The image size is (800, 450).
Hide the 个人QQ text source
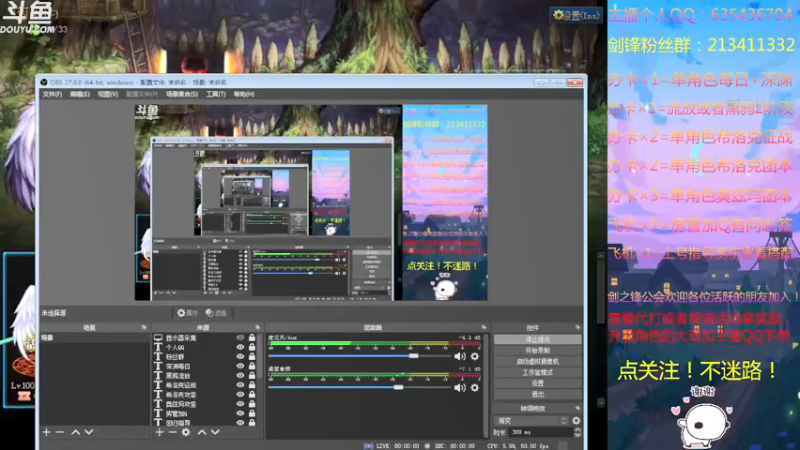coord(240,347)
